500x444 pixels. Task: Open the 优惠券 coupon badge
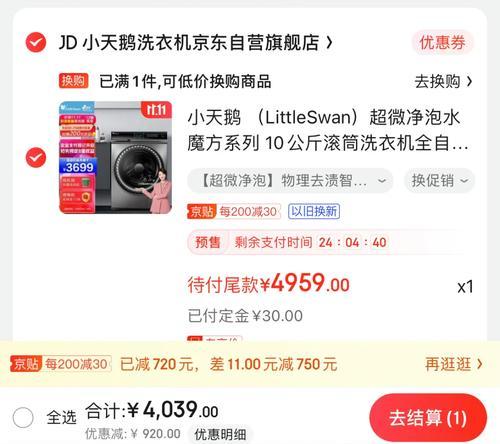[442, 42]
